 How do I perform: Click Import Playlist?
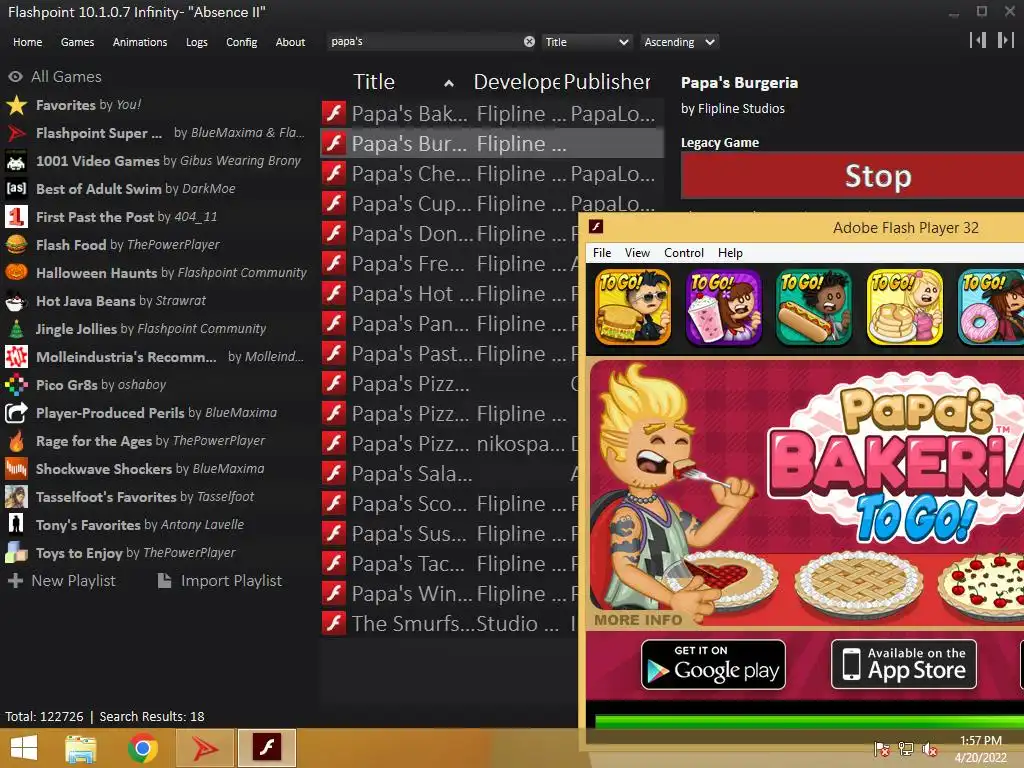tap(220, 581)
